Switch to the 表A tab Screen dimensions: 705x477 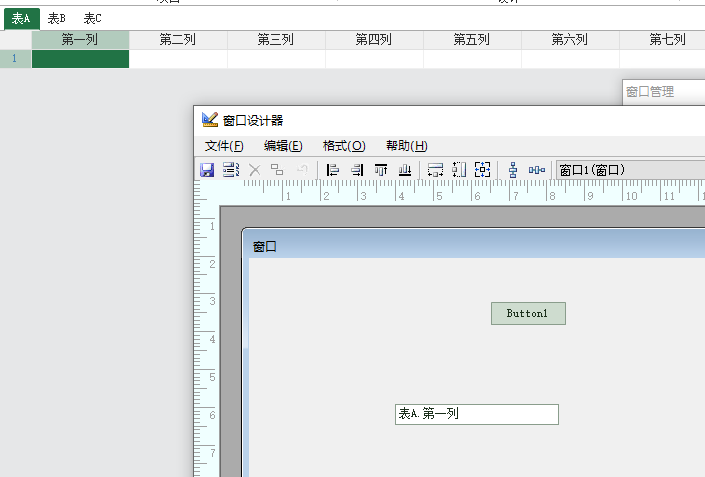click(x=22, y=18)
